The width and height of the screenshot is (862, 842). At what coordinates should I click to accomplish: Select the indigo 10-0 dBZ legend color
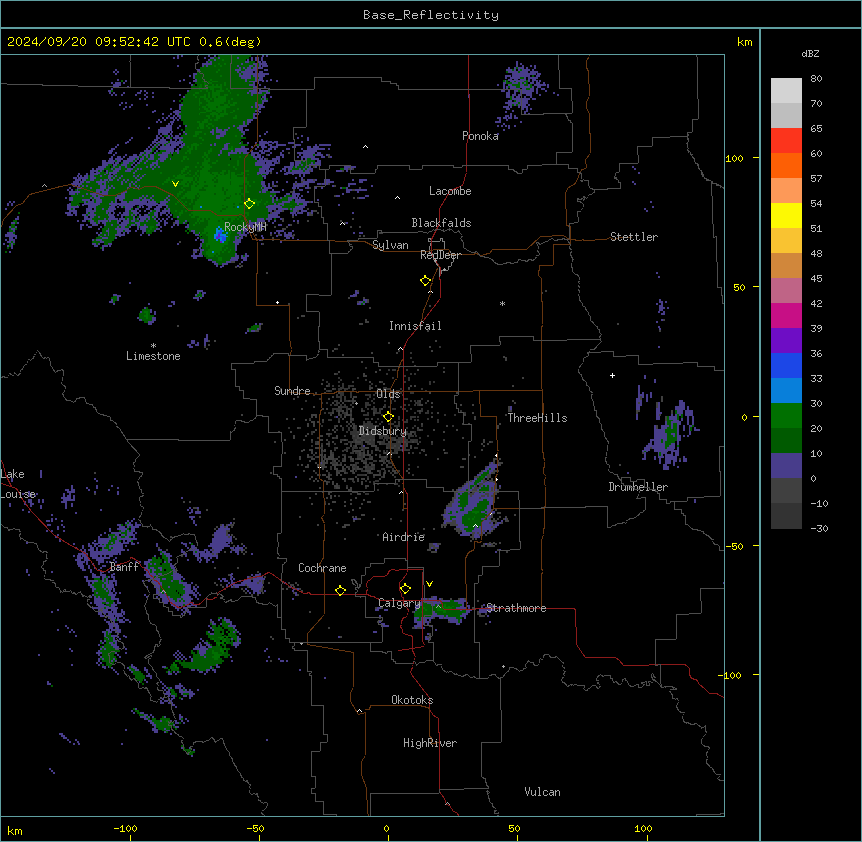(786, 466)
